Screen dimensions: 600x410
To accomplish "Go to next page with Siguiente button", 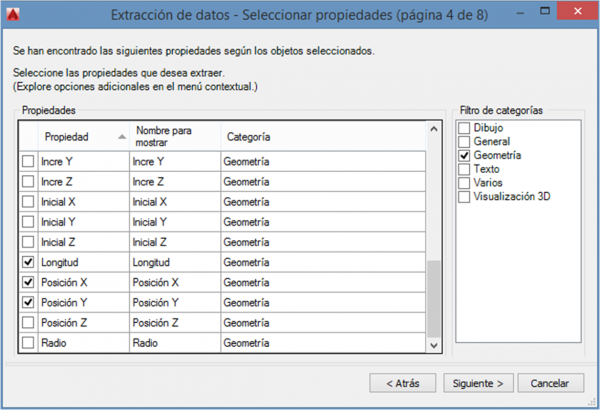I will click(482, 383).
